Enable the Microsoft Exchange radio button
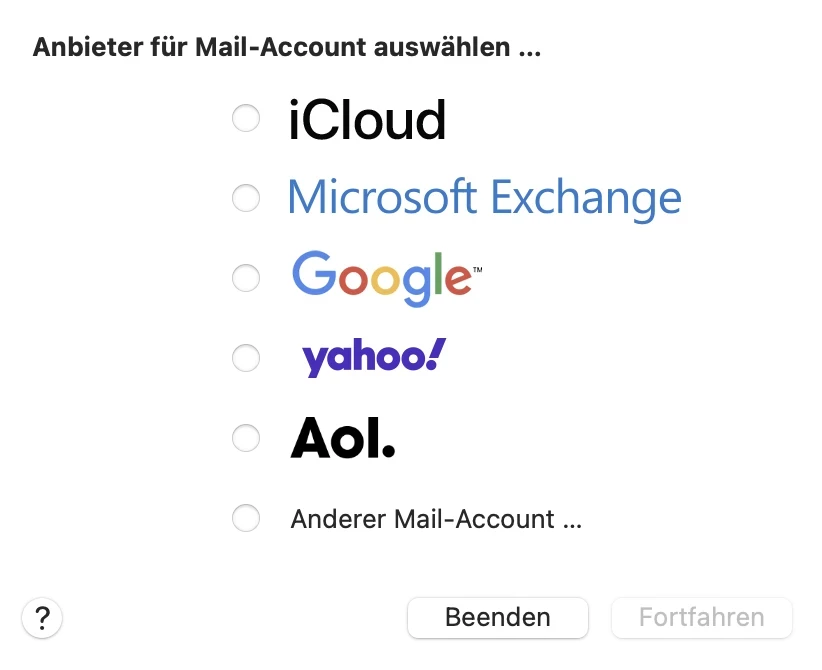This screenshot has width=822, height=670. click(246, 198)
